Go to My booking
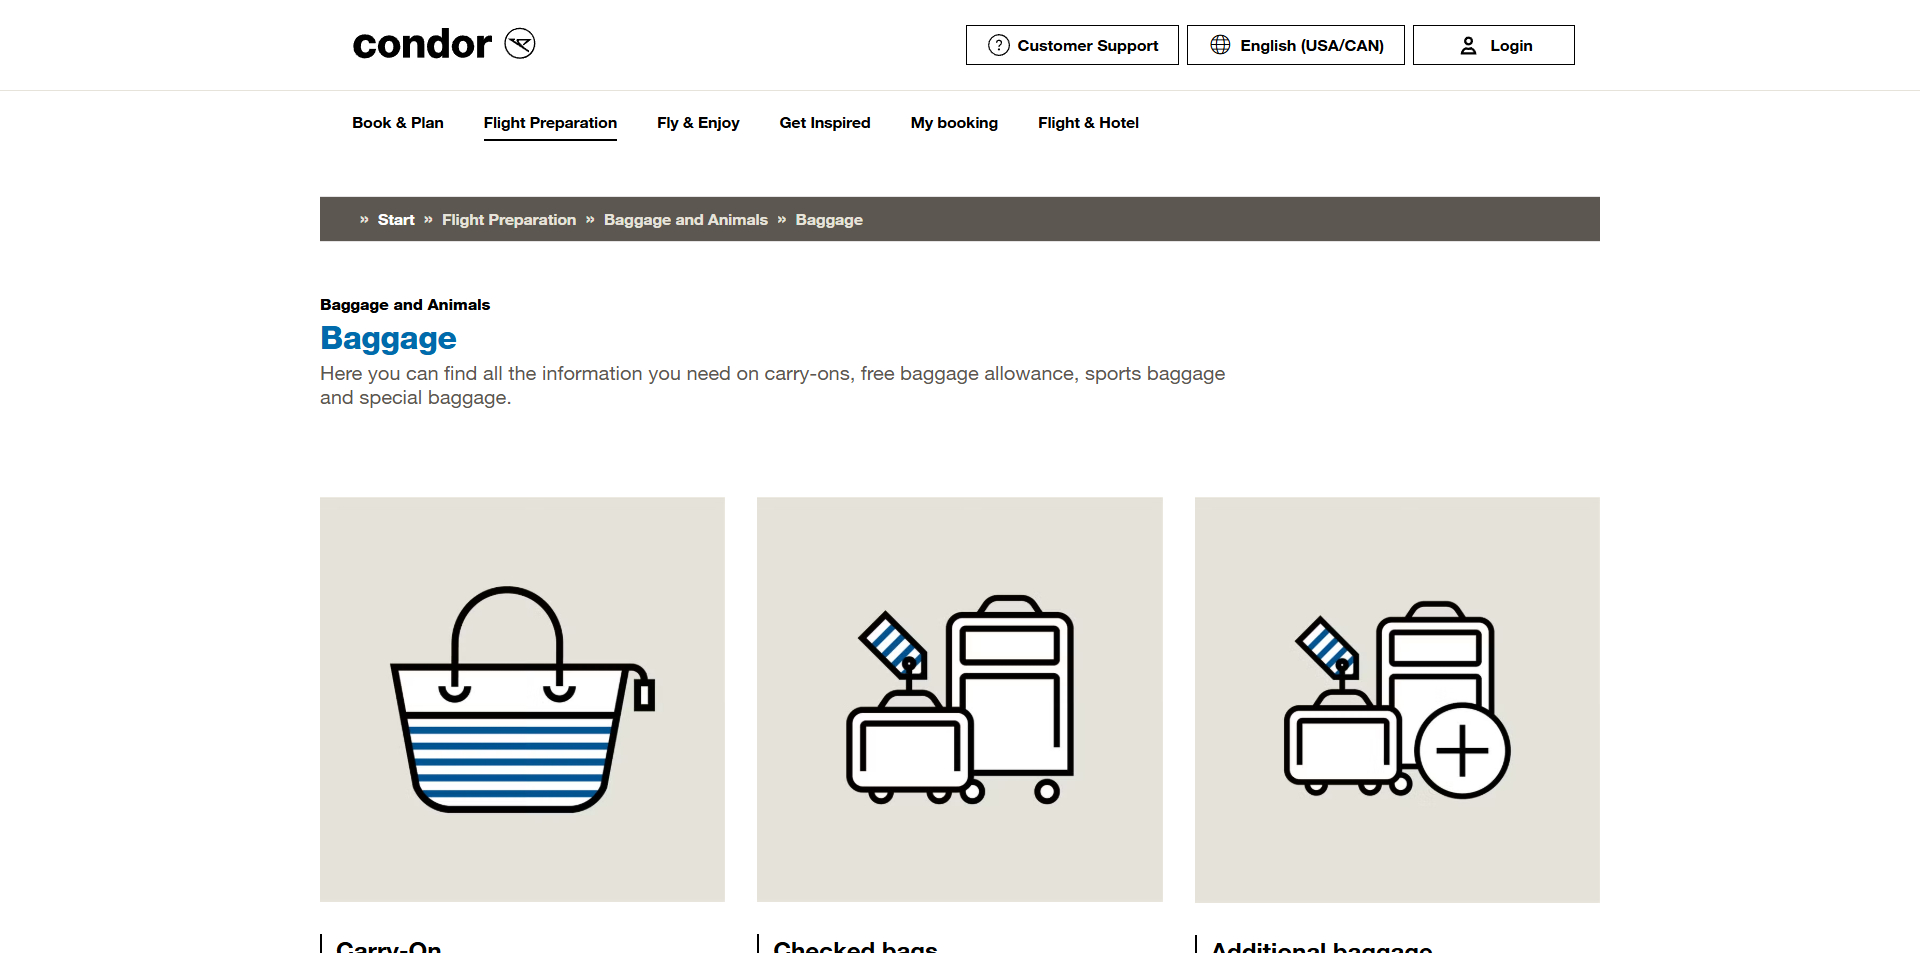Image resolution: width=1920 pixels, height=953 pixels. [x=954, y=123]
